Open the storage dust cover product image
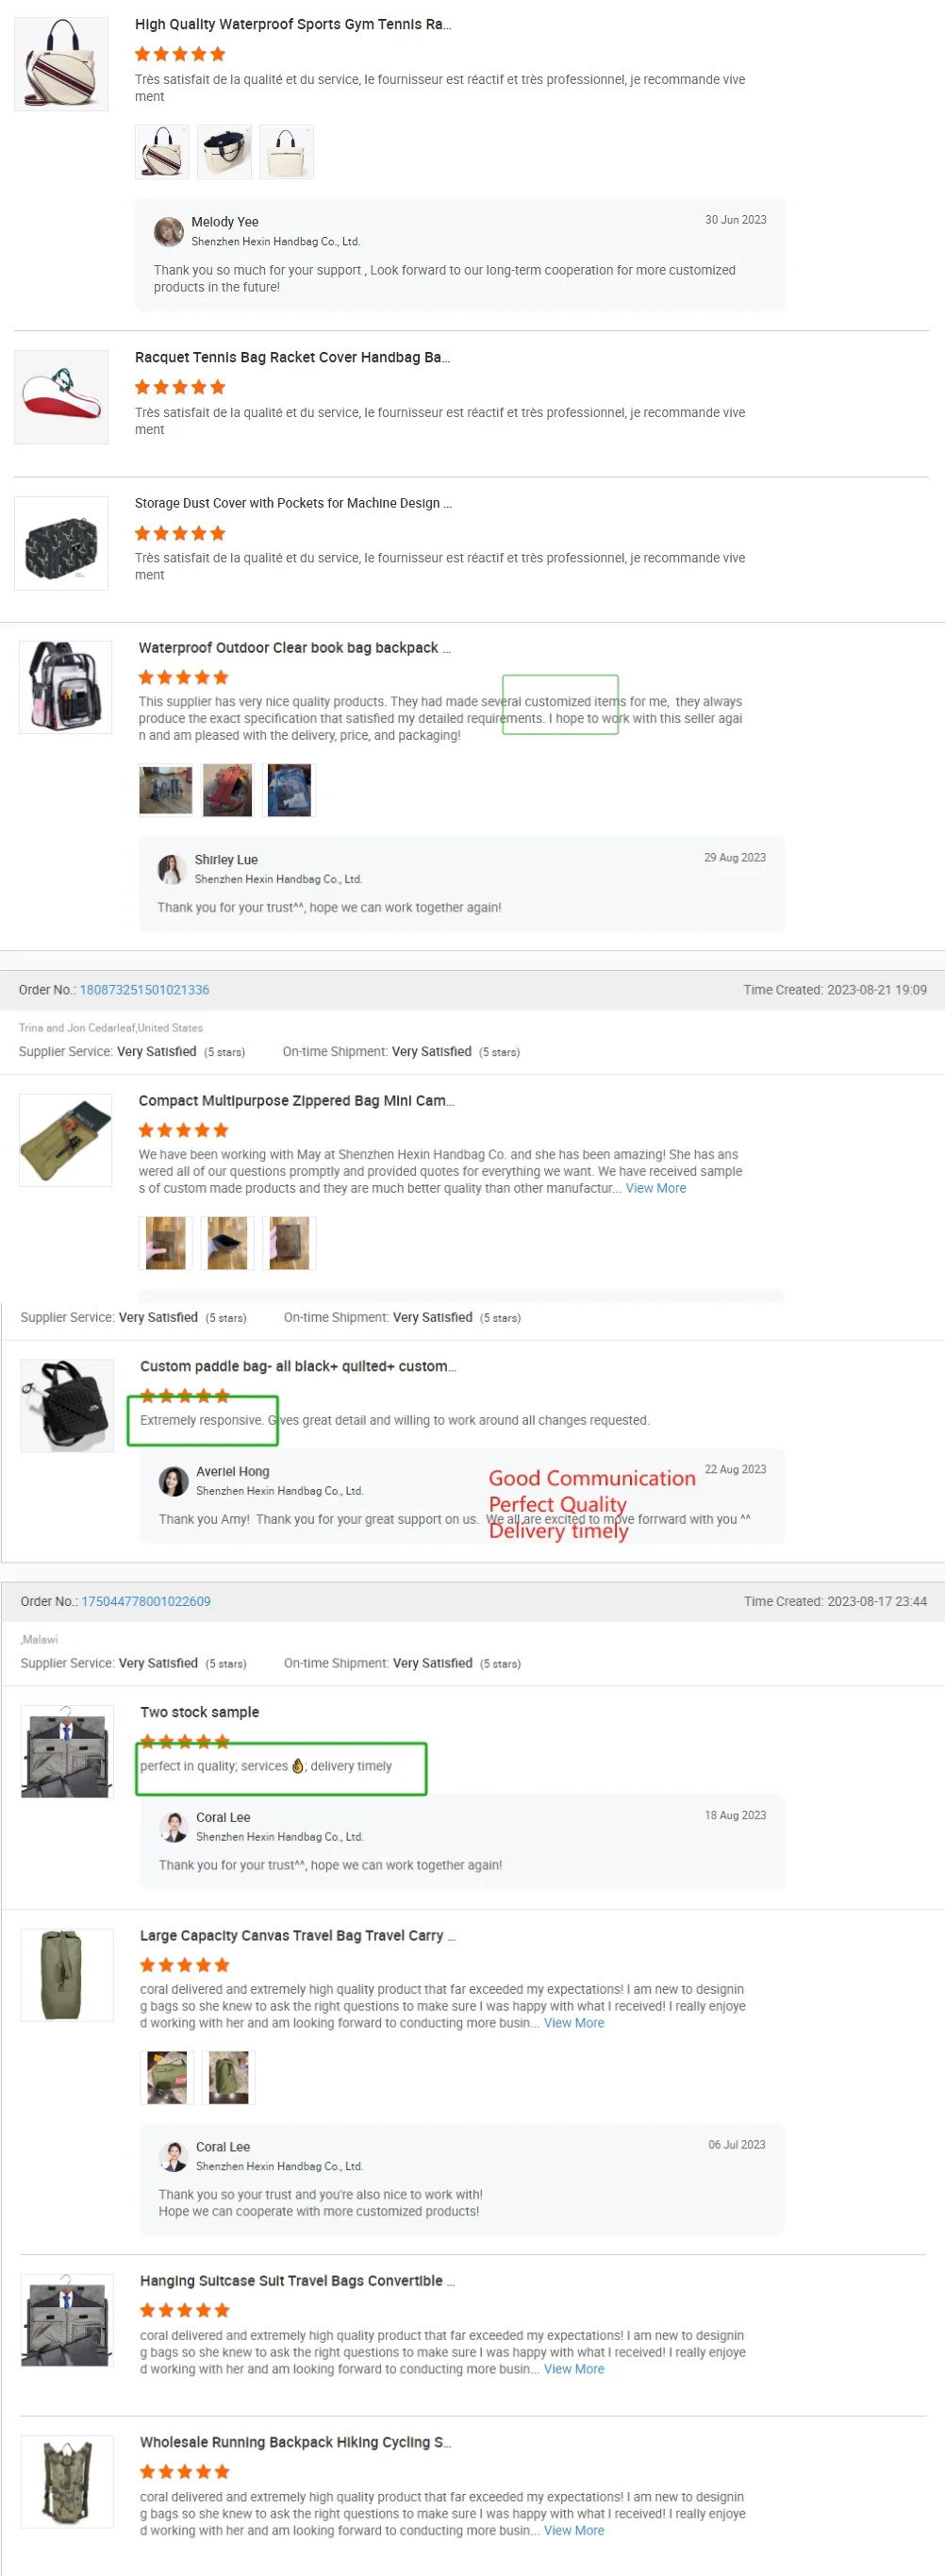945x2576 pixels. click(61, 543)
